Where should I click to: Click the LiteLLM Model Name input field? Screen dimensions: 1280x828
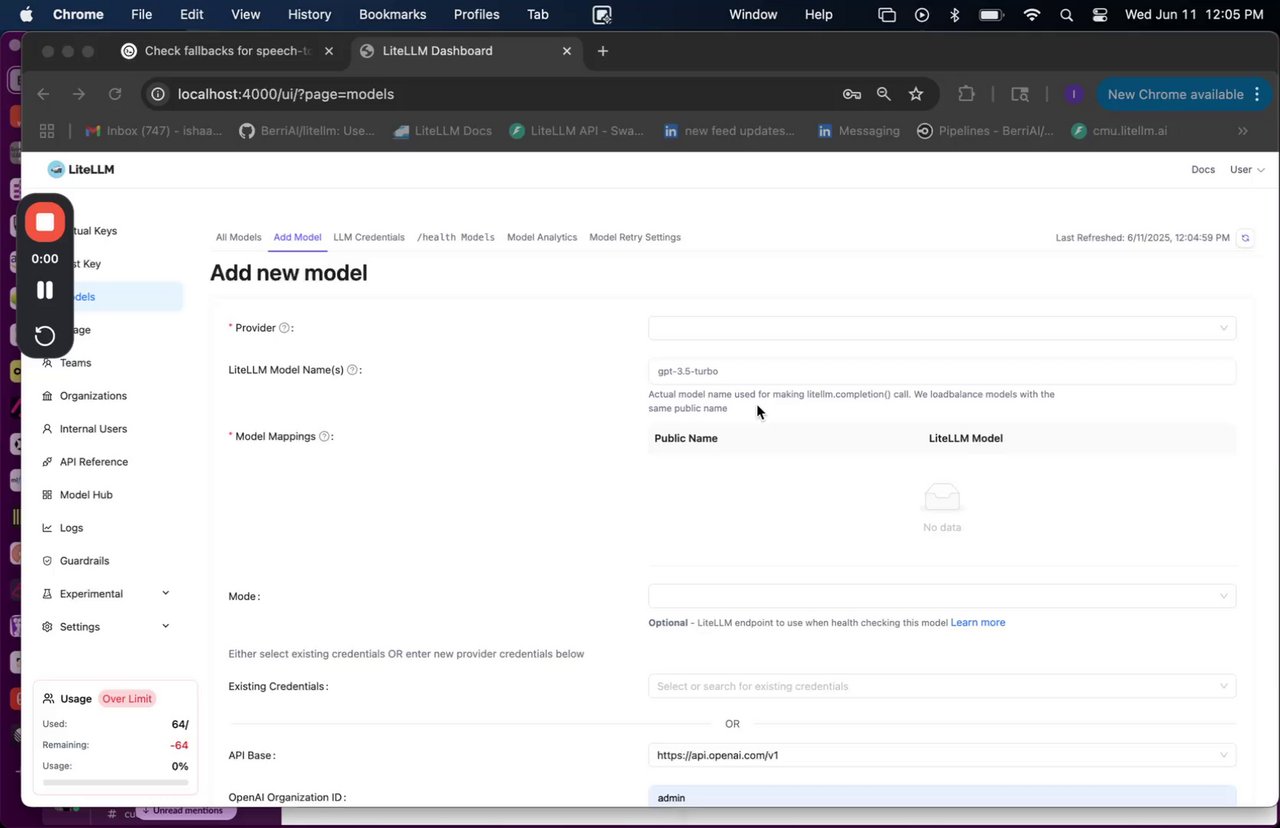point(942,371)
